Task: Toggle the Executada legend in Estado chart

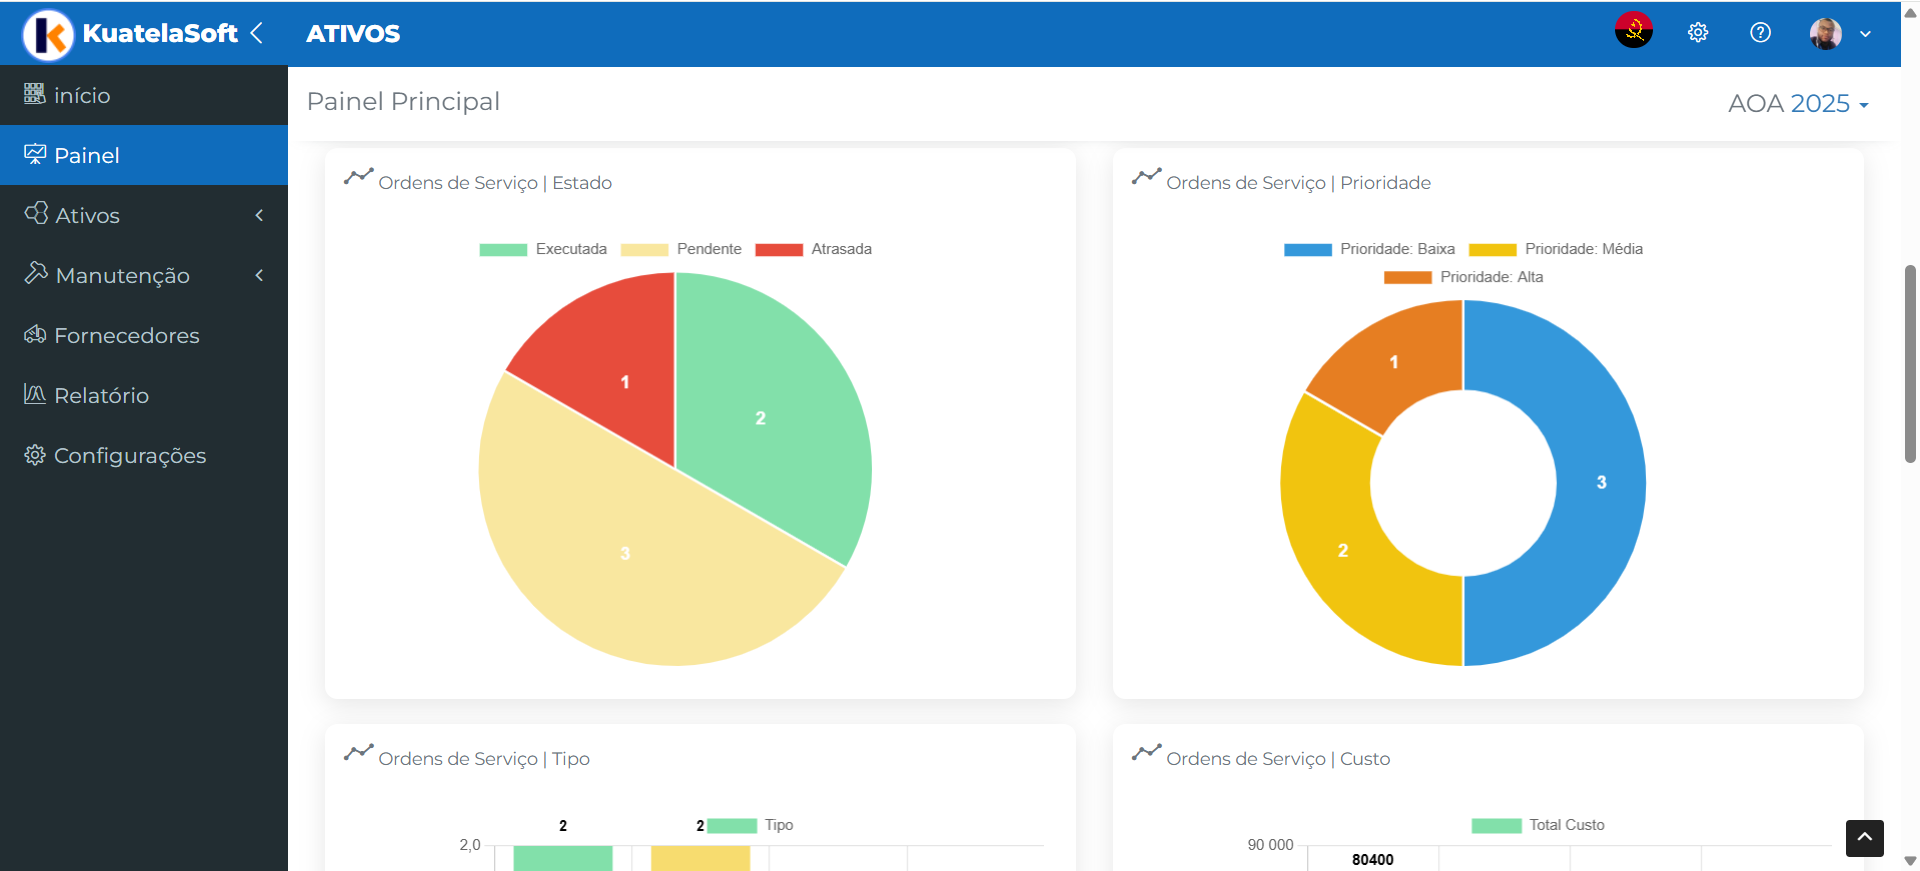Action: [x=543, y=249]
